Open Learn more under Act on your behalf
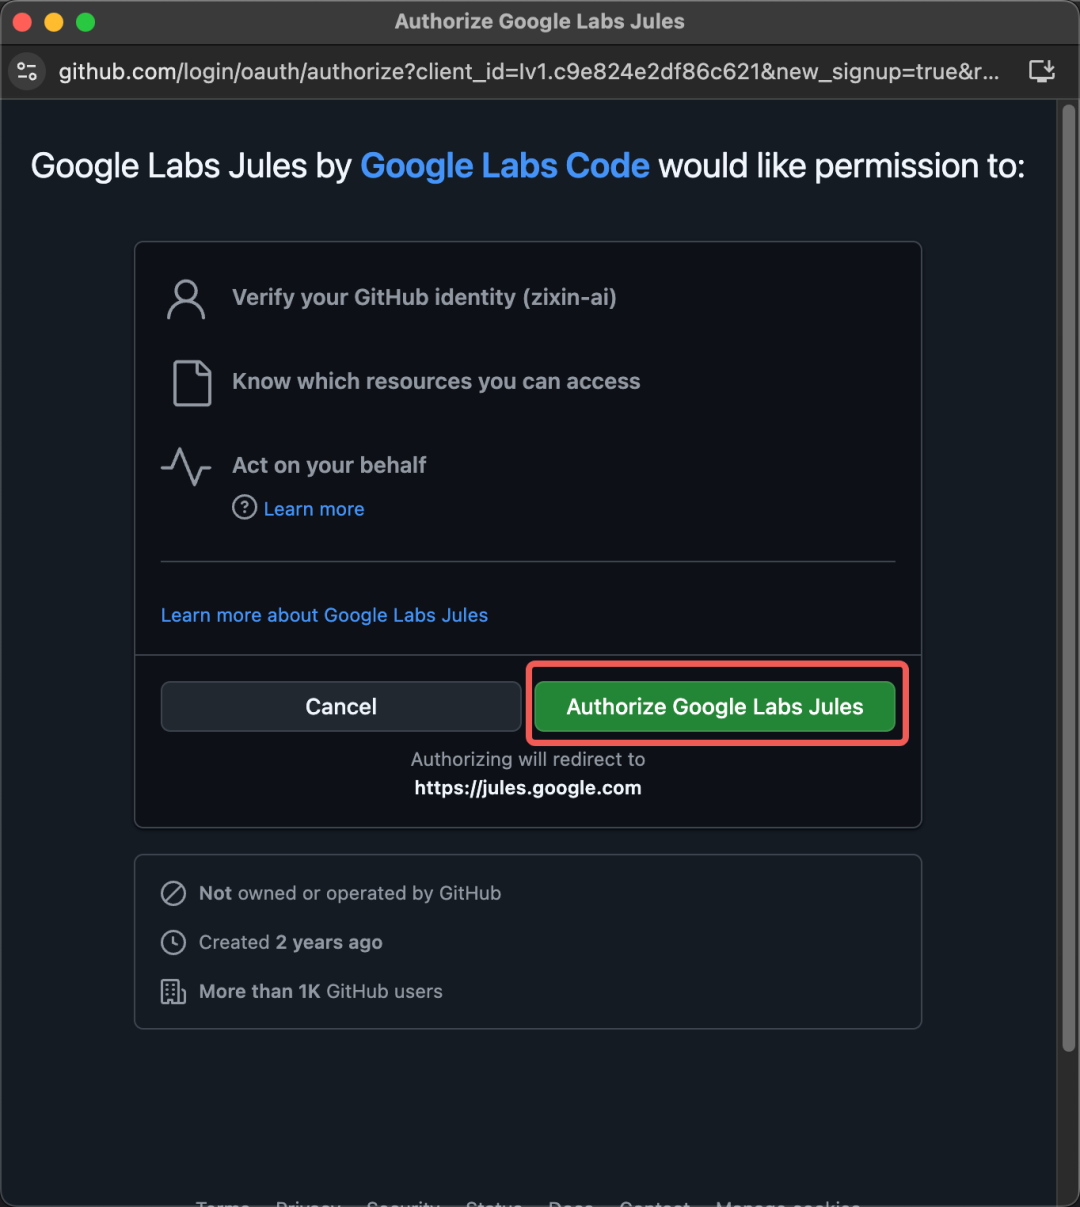The image size is (1080, 1207). coord(313,509)
